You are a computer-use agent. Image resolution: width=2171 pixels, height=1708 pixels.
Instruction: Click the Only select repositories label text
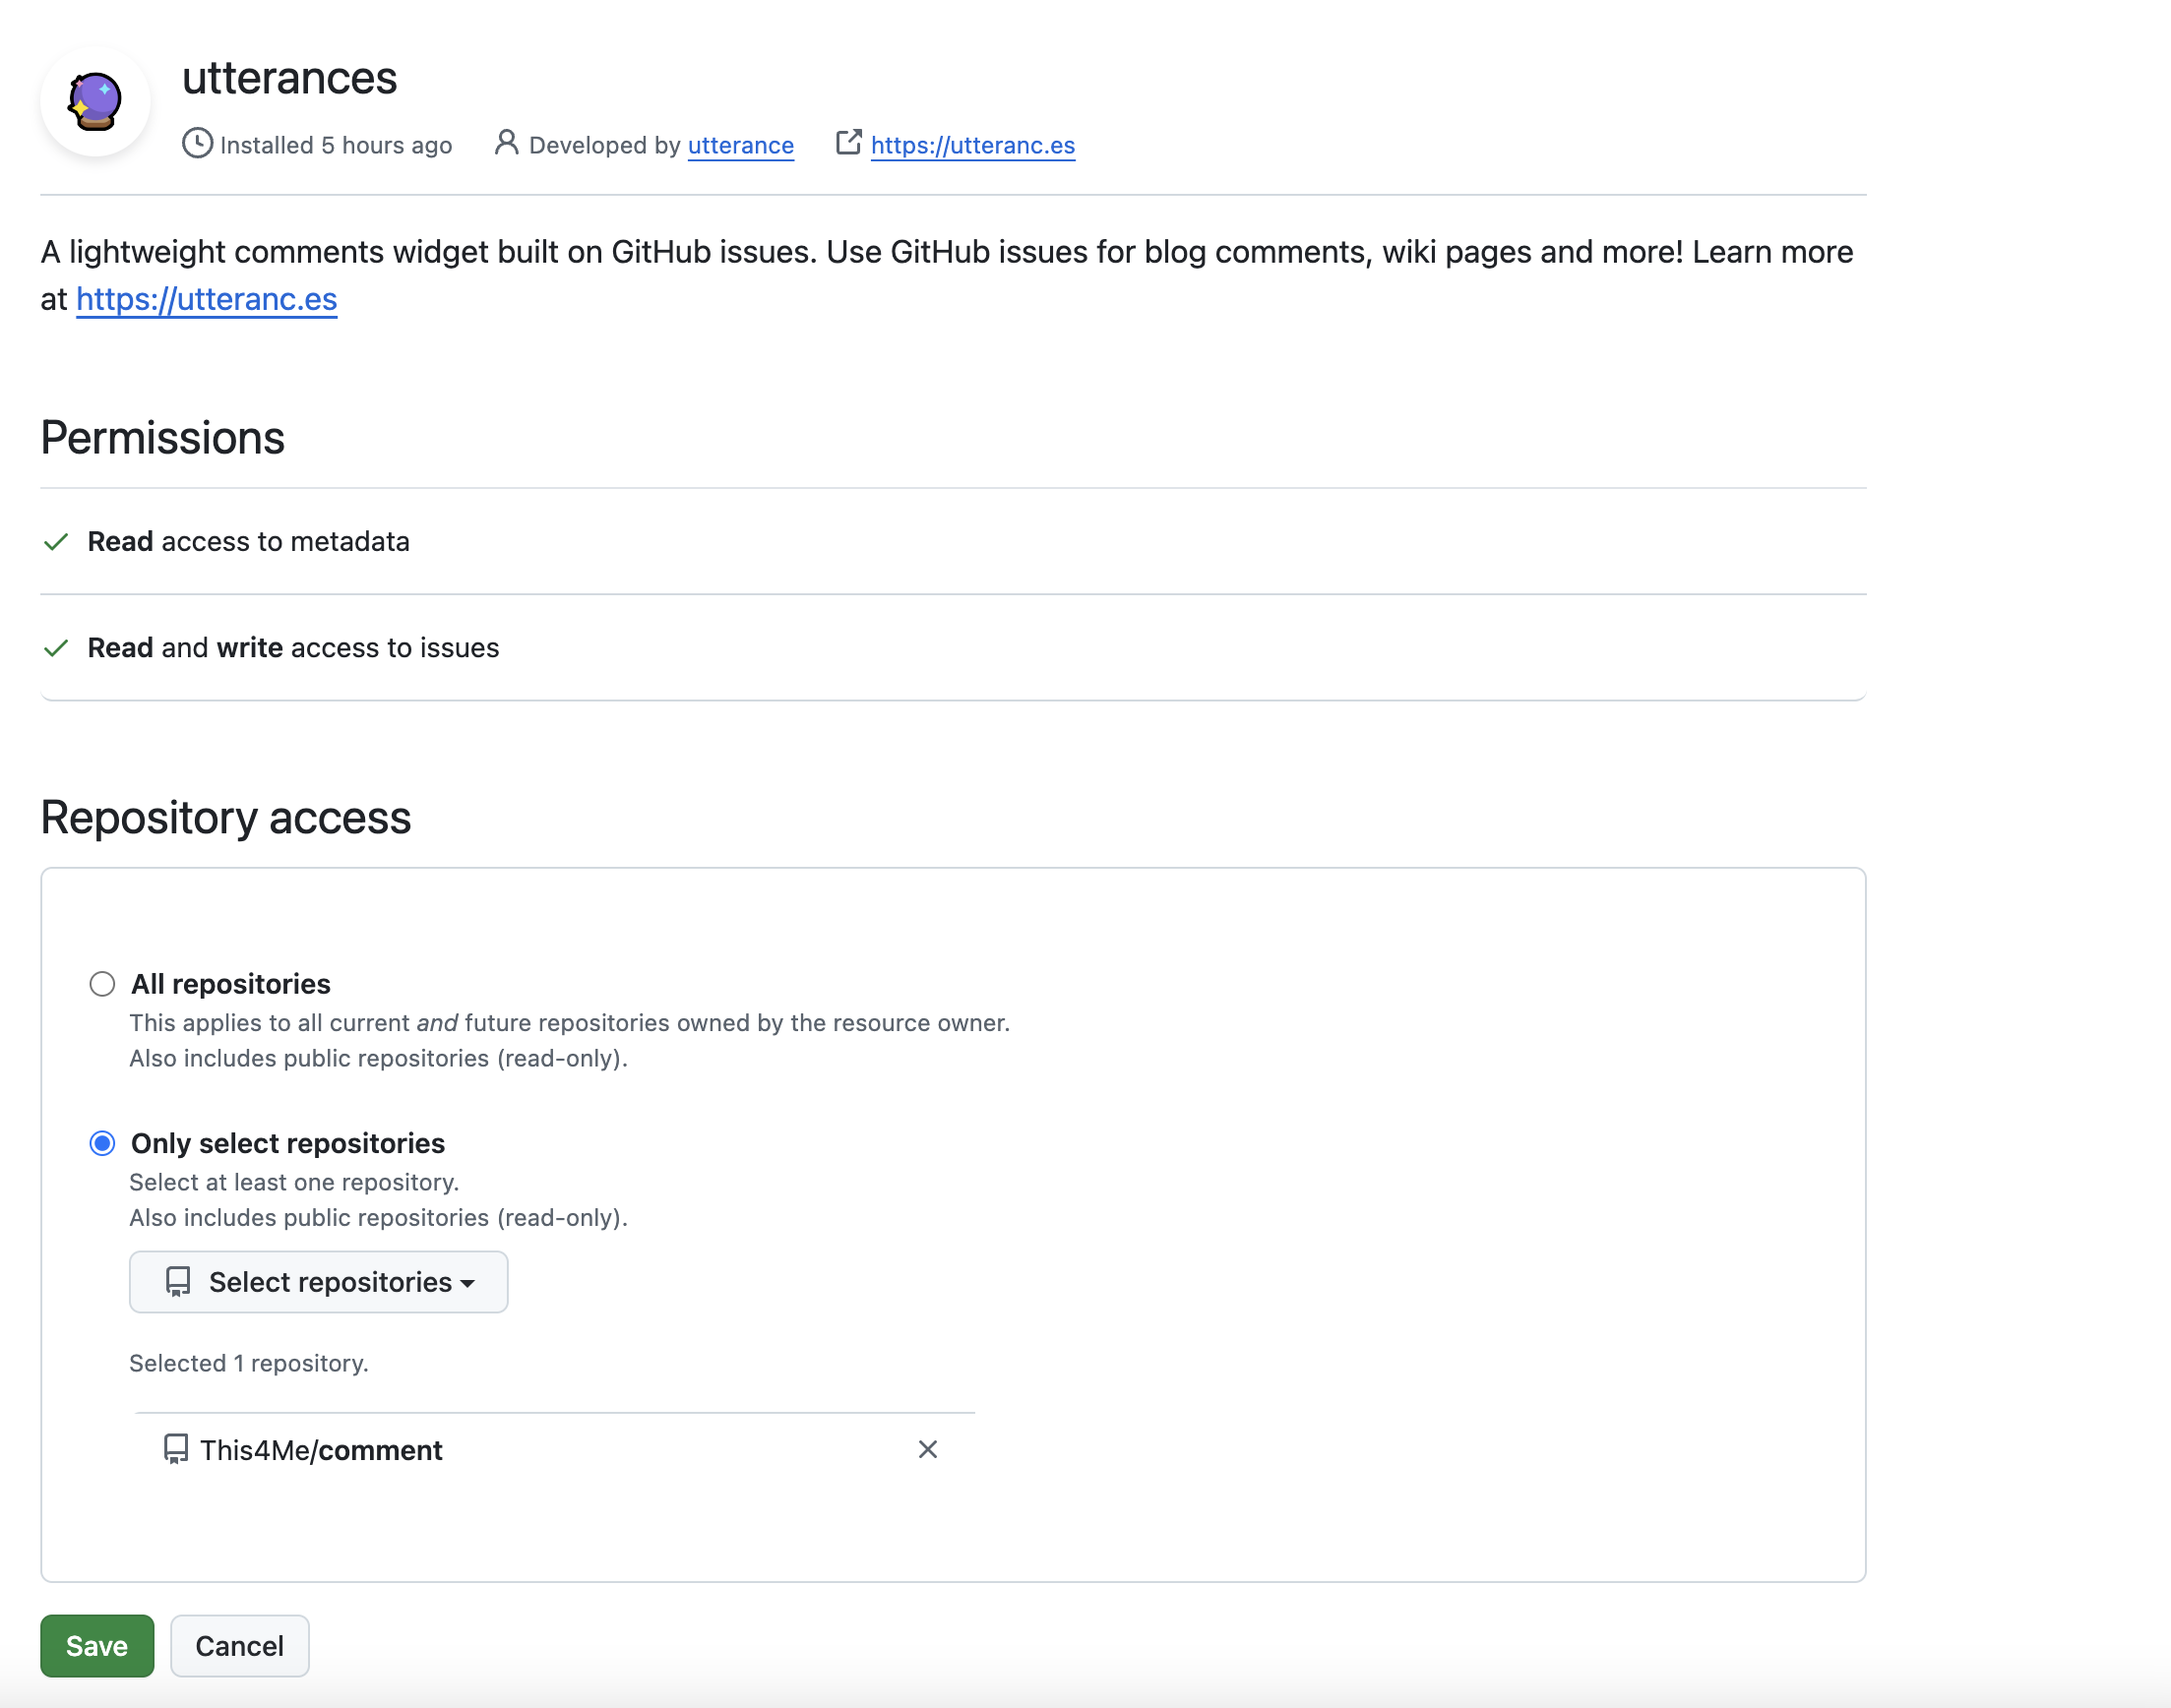pos(288,1143)
